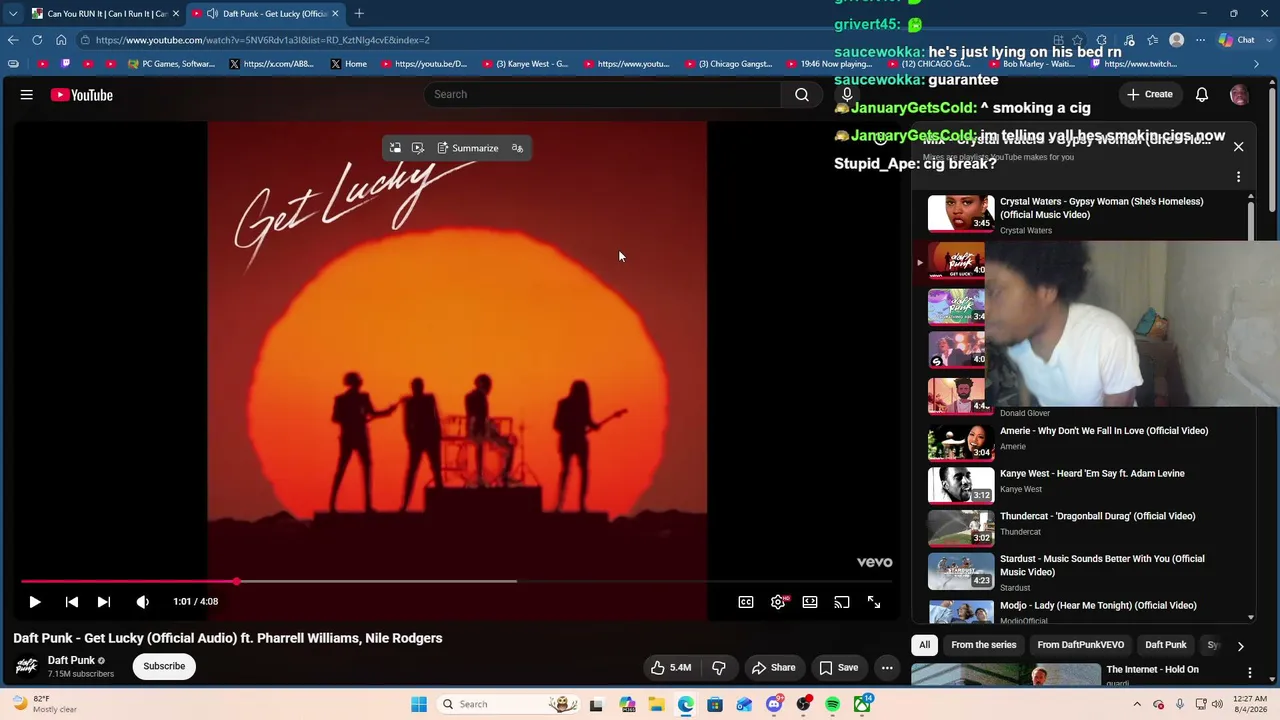Go back in the browser
This screenshot has width=1280, height=720.
coord(12,40)
